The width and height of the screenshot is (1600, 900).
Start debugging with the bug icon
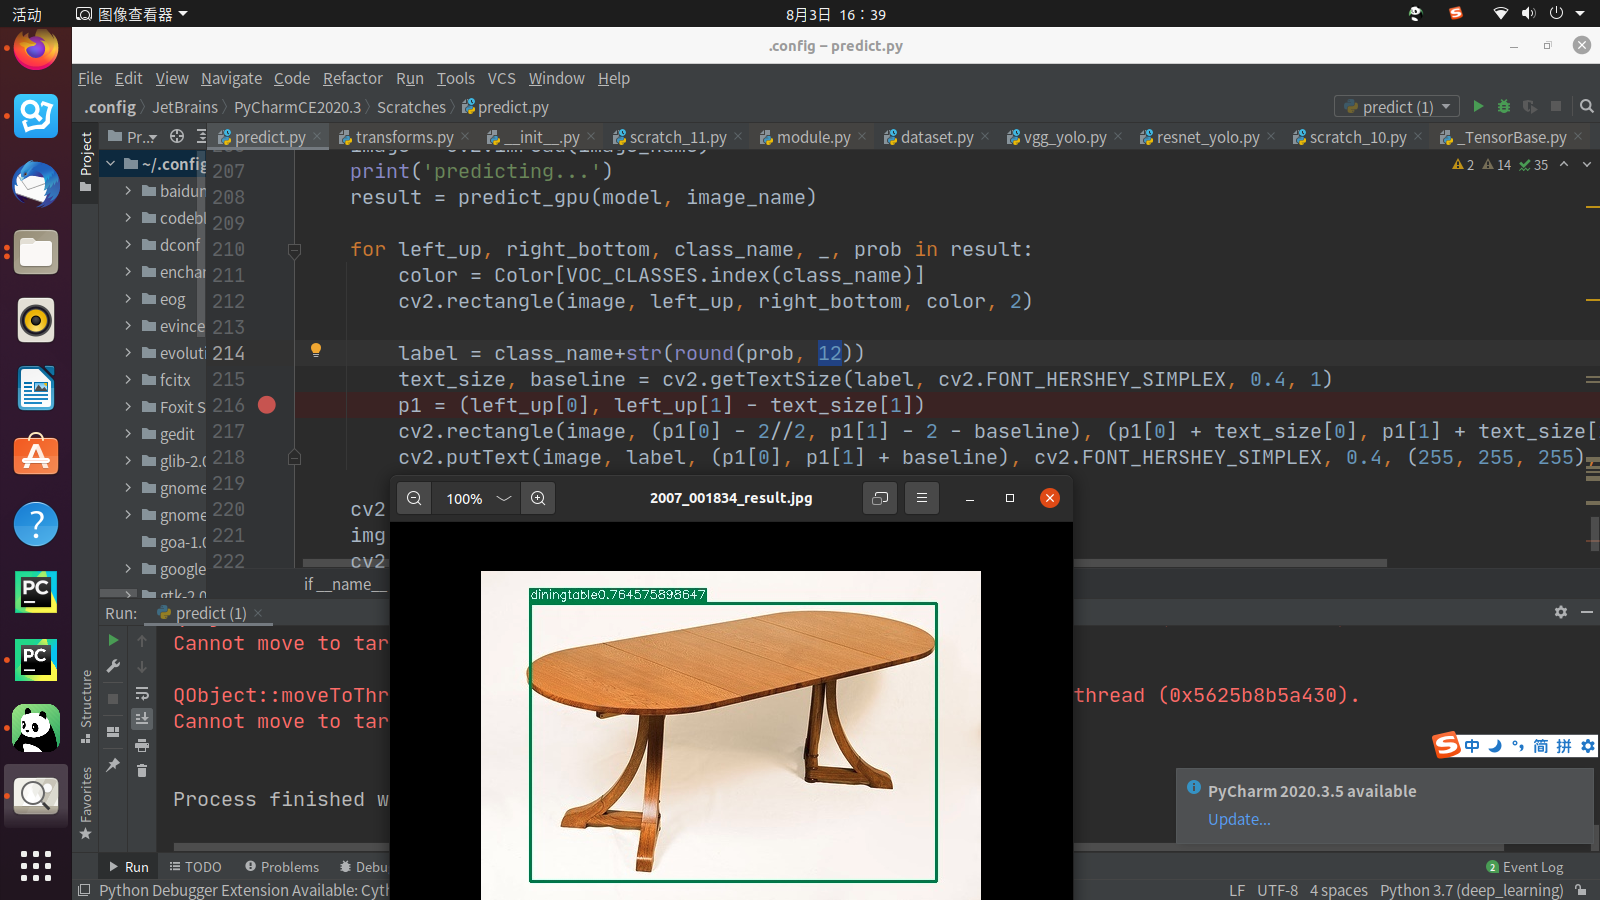click(x=1504, y=106)
